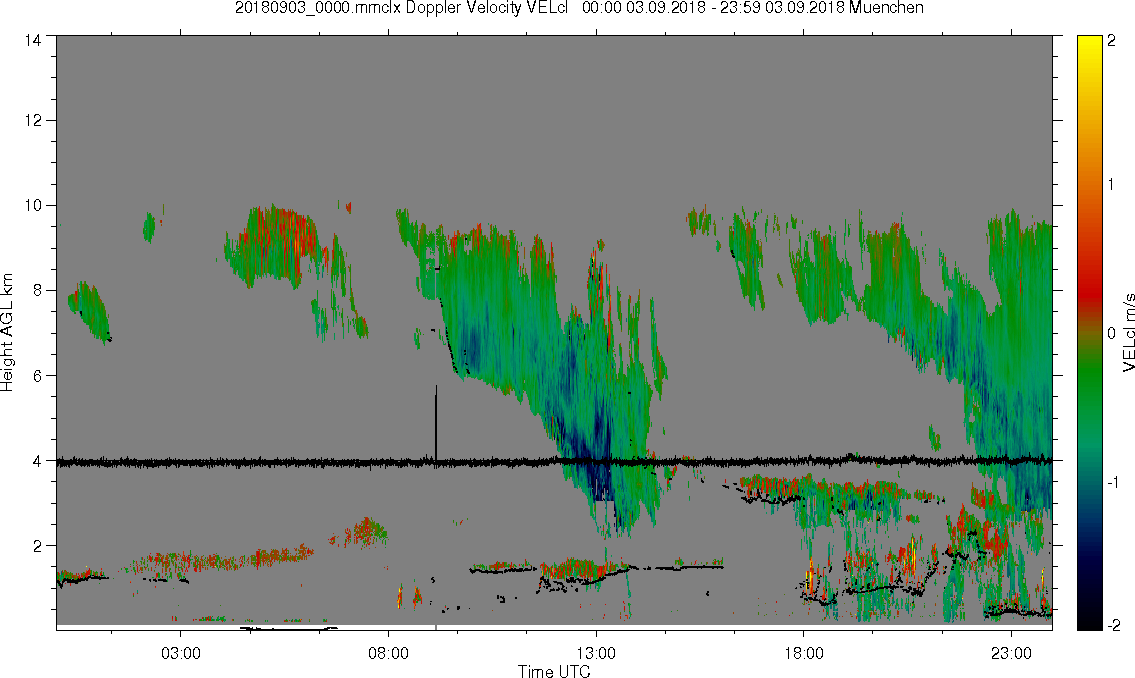Click the '23:00' time axis label
1135x678 pixels.
coord(1011,654)
